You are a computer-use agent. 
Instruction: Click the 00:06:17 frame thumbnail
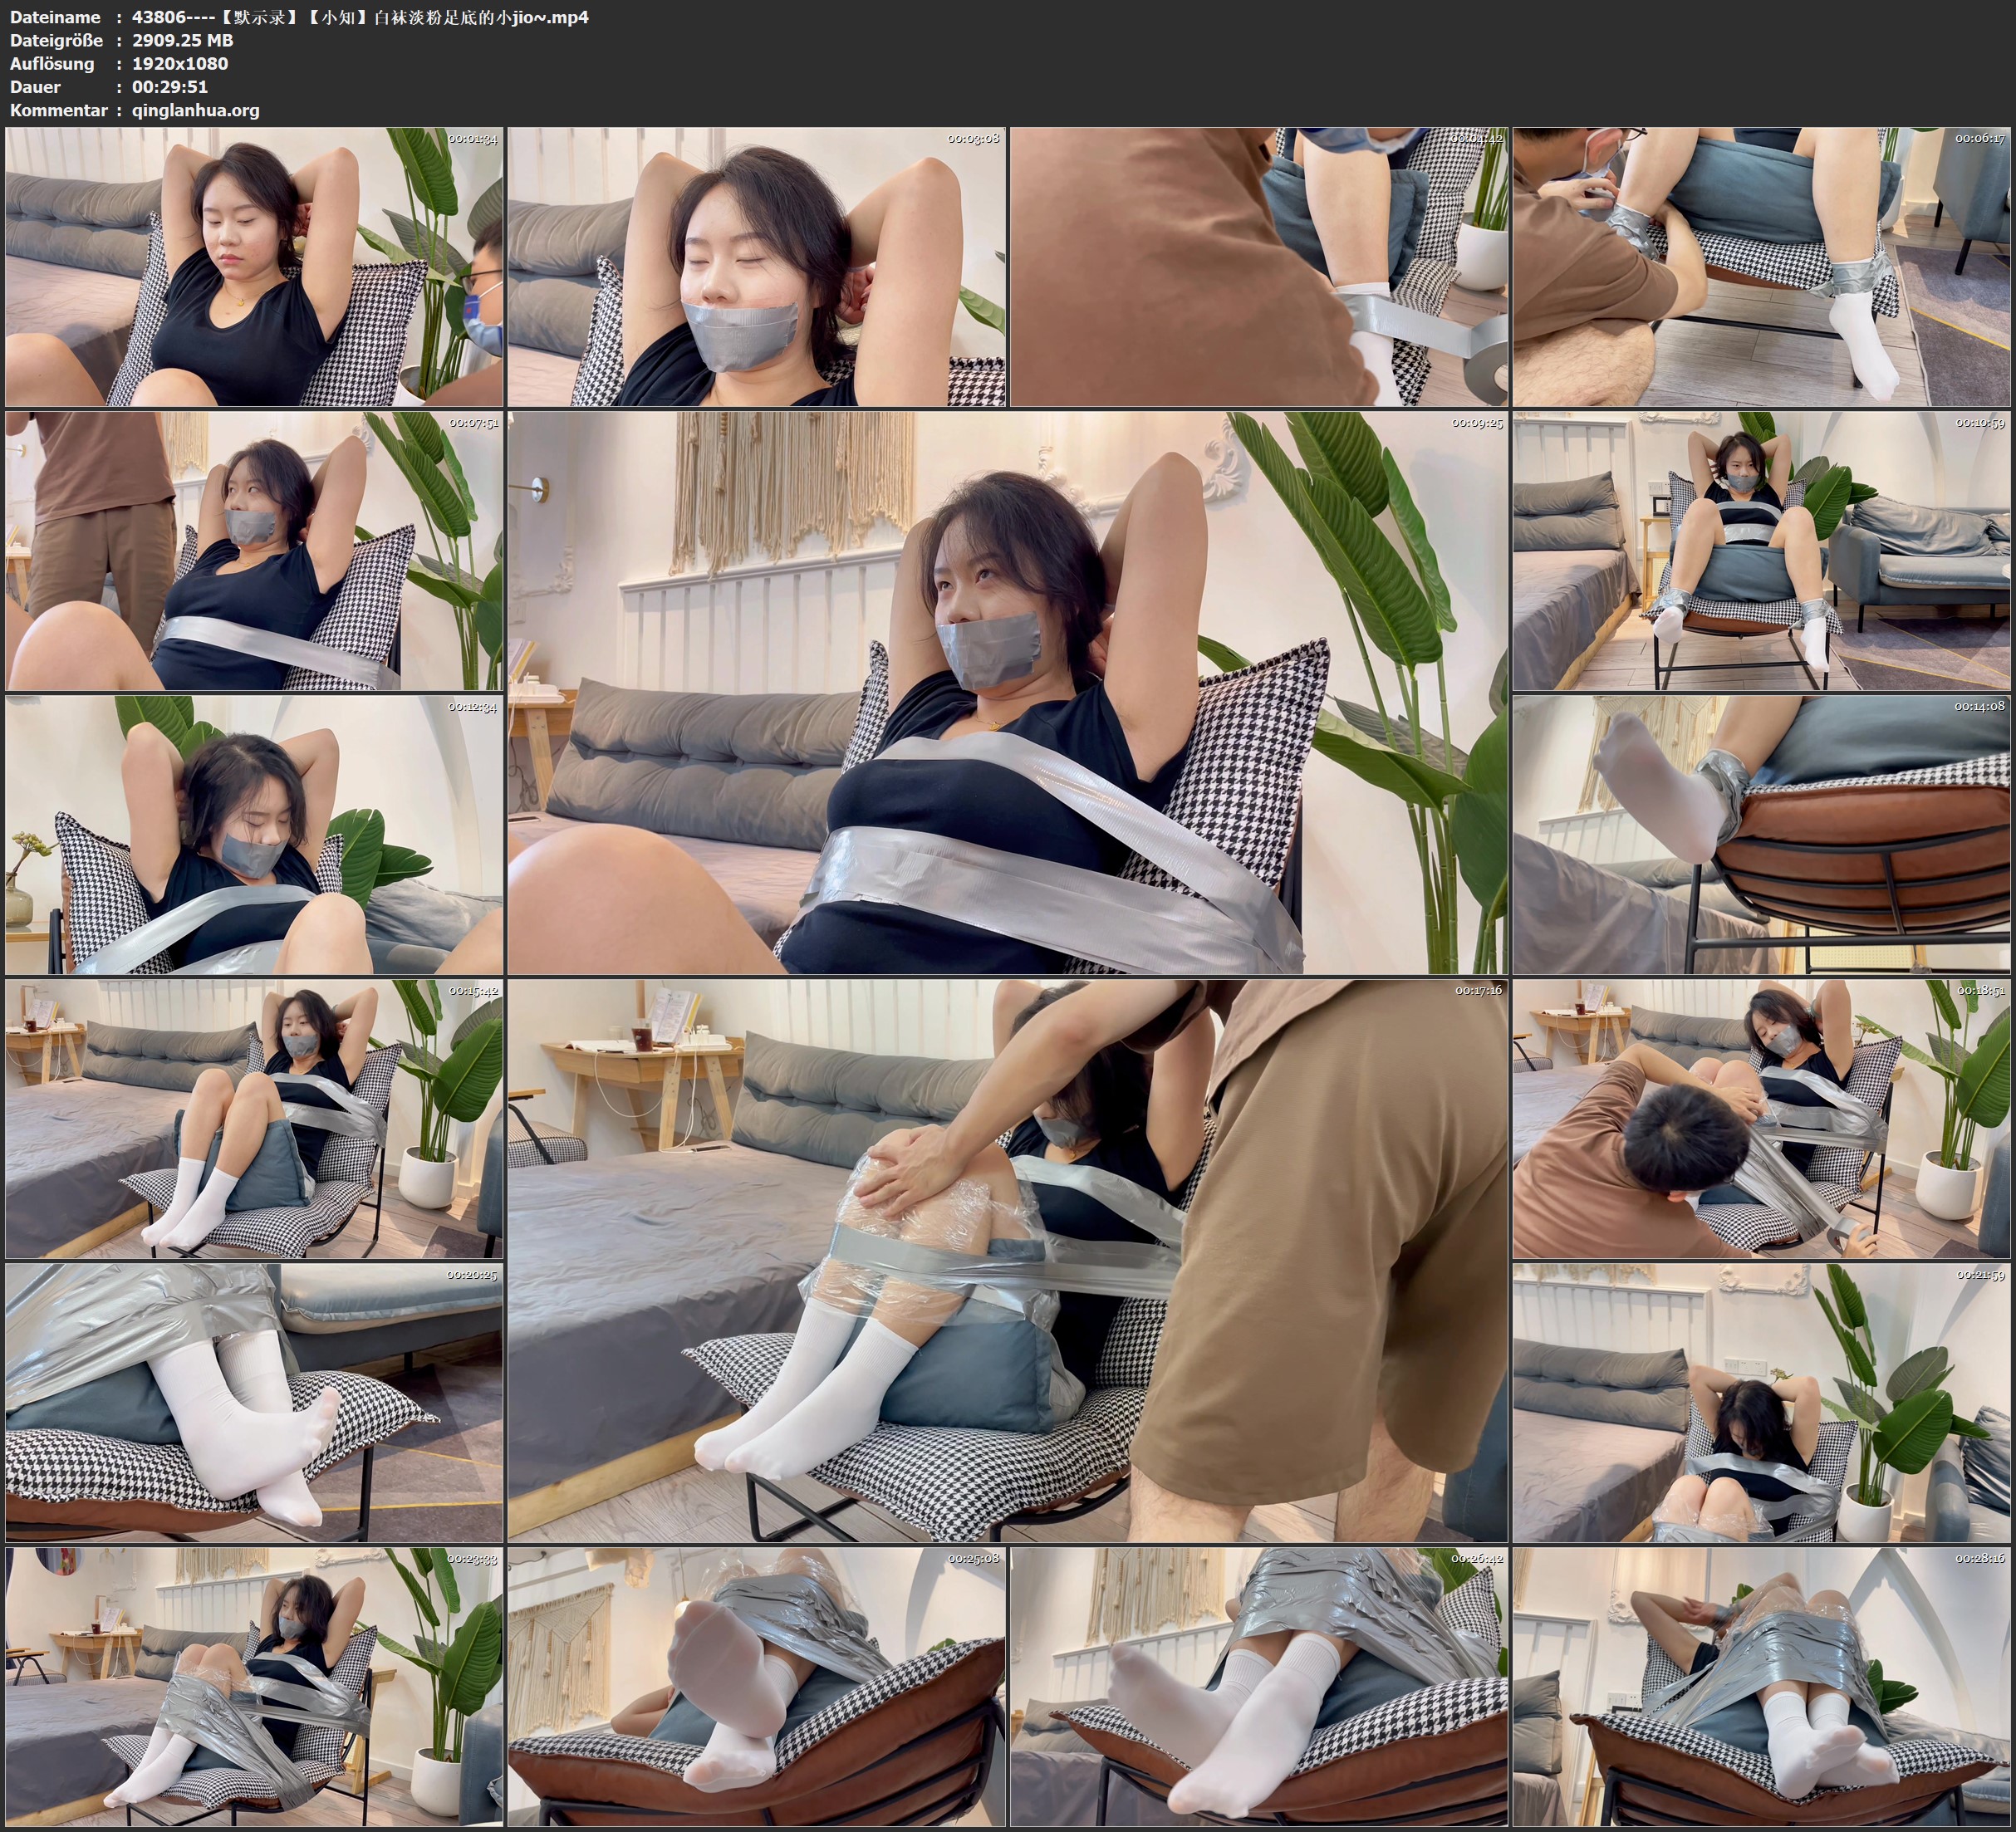[x=1761, y=267]
